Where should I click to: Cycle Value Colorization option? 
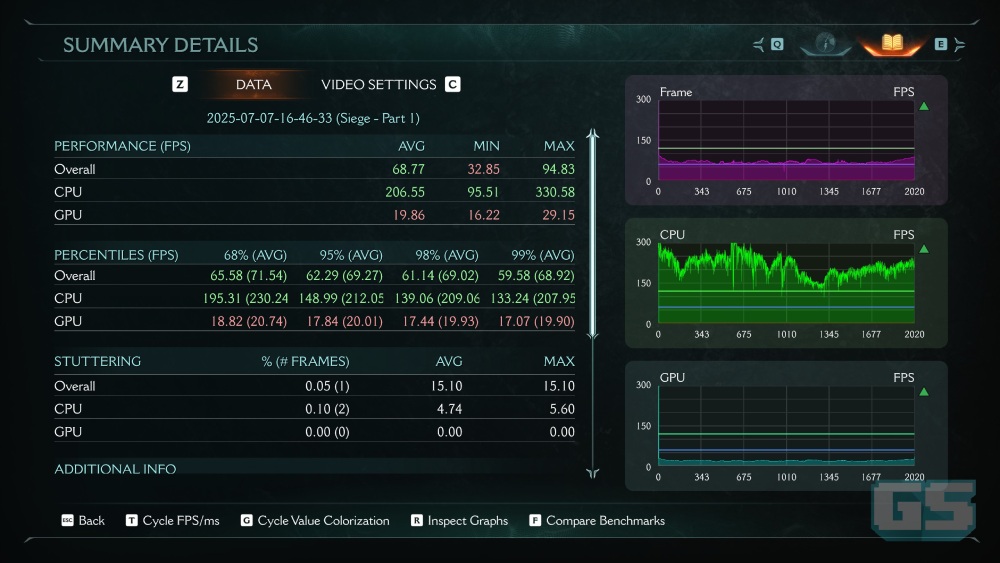[323, 520]
